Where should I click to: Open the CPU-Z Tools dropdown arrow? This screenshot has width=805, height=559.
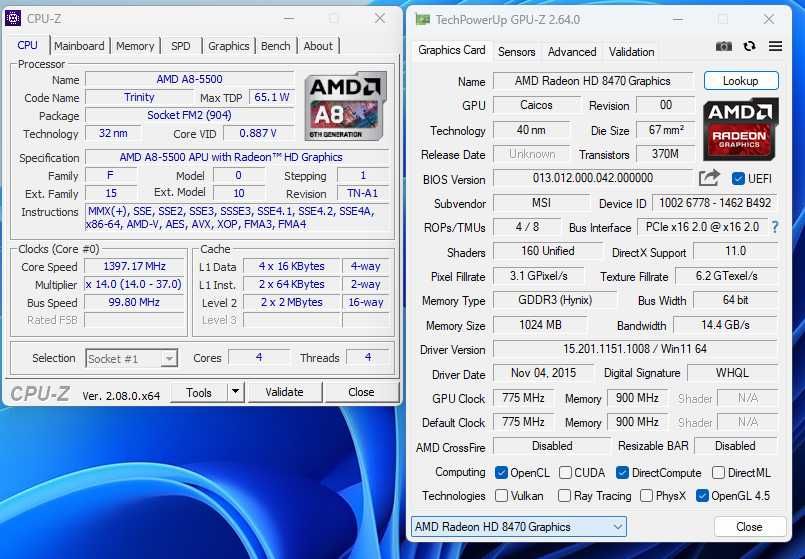(235, 392)
